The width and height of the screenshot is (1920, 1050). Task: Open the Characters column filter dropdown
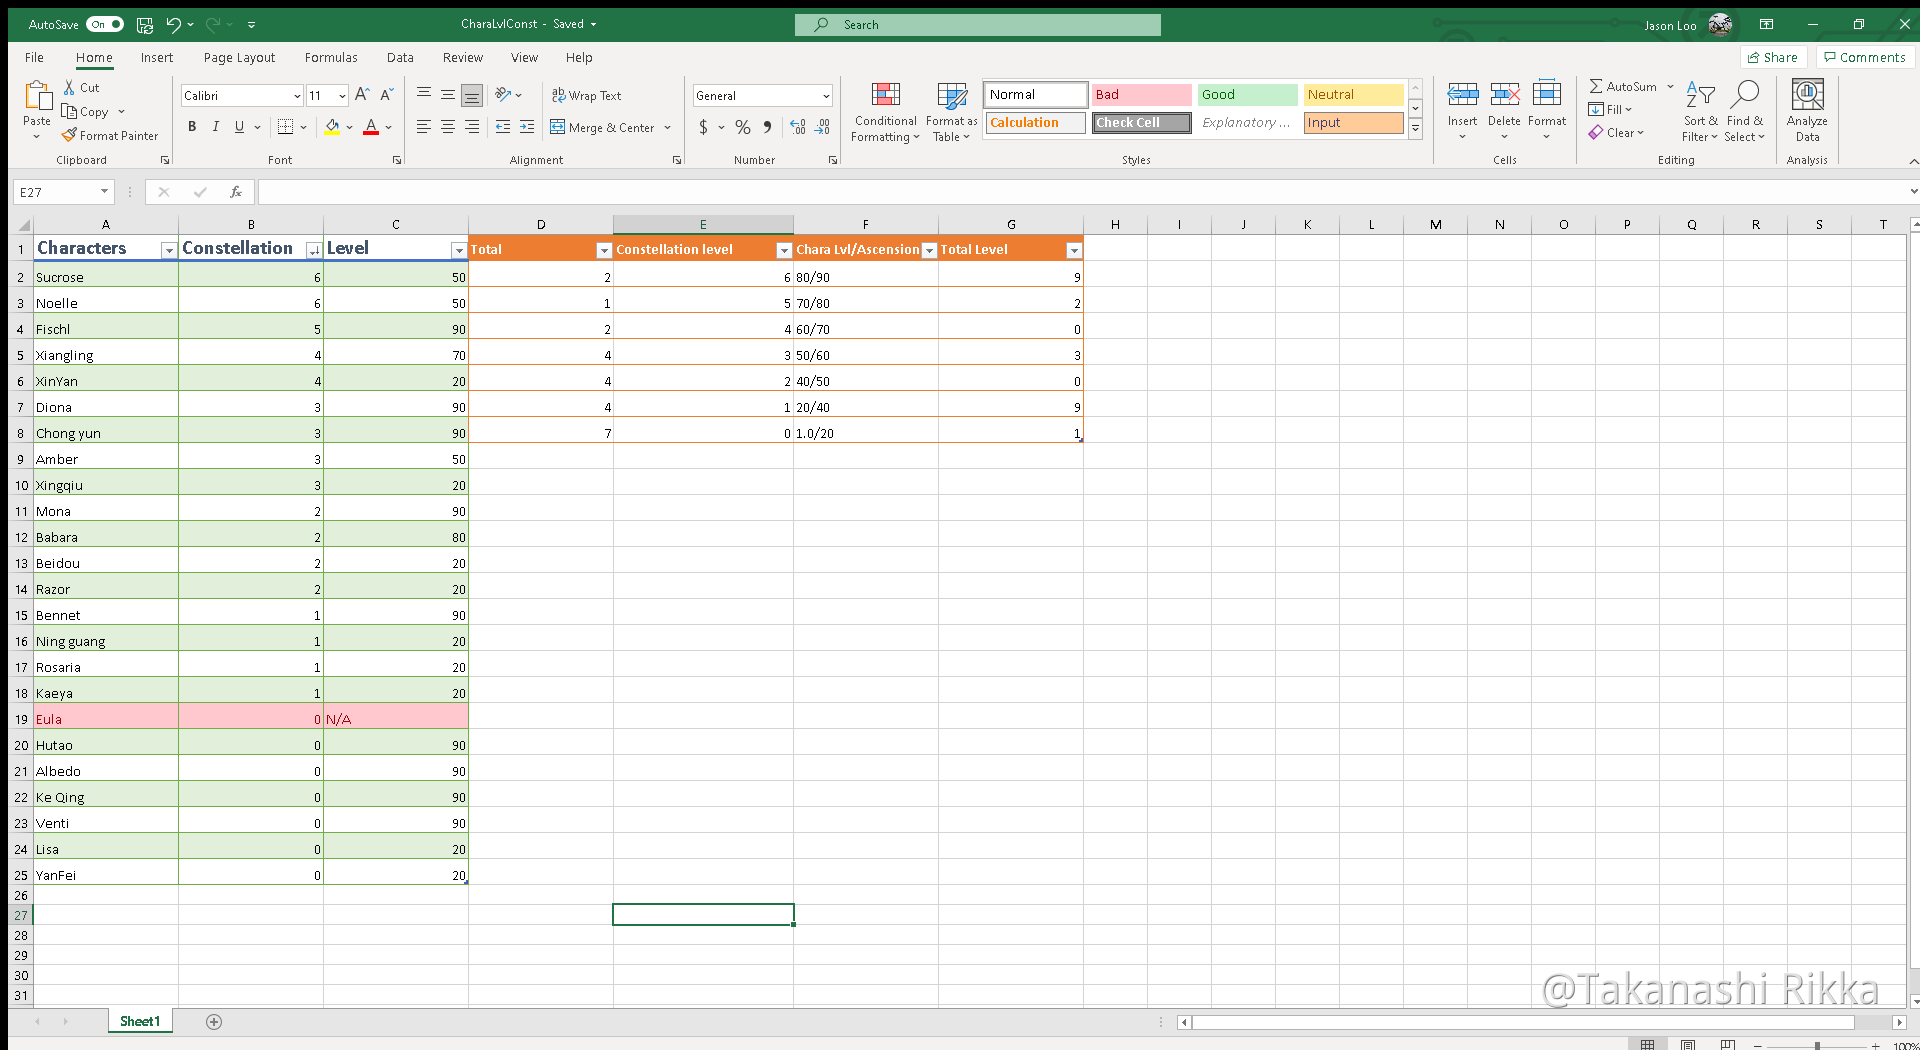pos(169,250)
